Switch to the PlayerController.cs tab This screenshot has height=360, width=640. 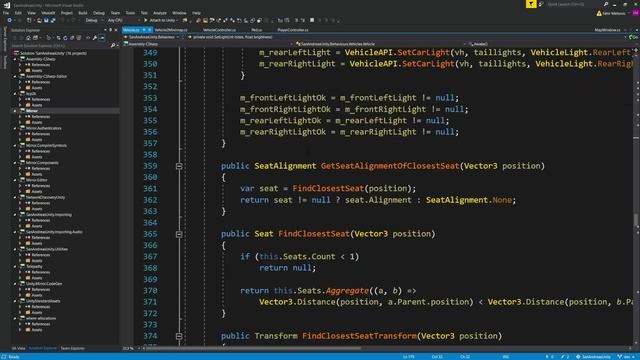pyautogui.click(x=293, y=30)
